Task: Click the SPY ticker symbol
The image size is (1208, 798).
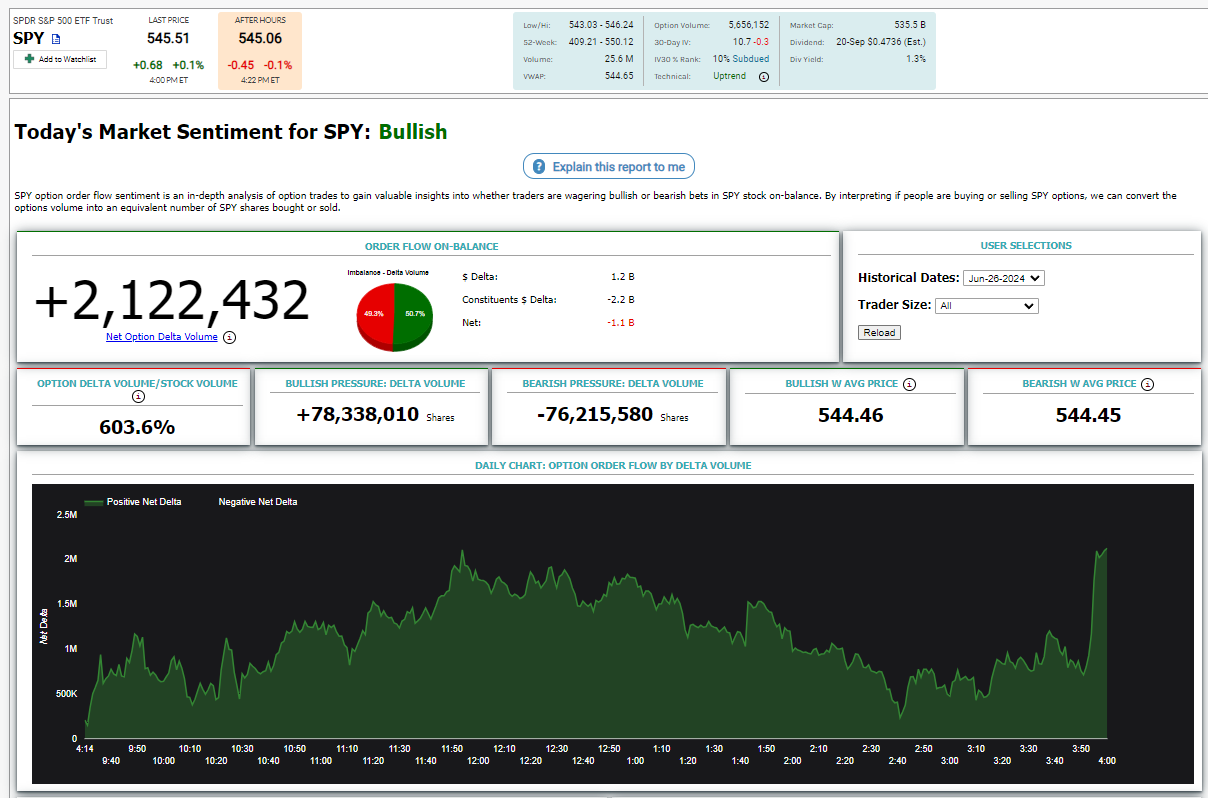Action: tap(29, 38)
